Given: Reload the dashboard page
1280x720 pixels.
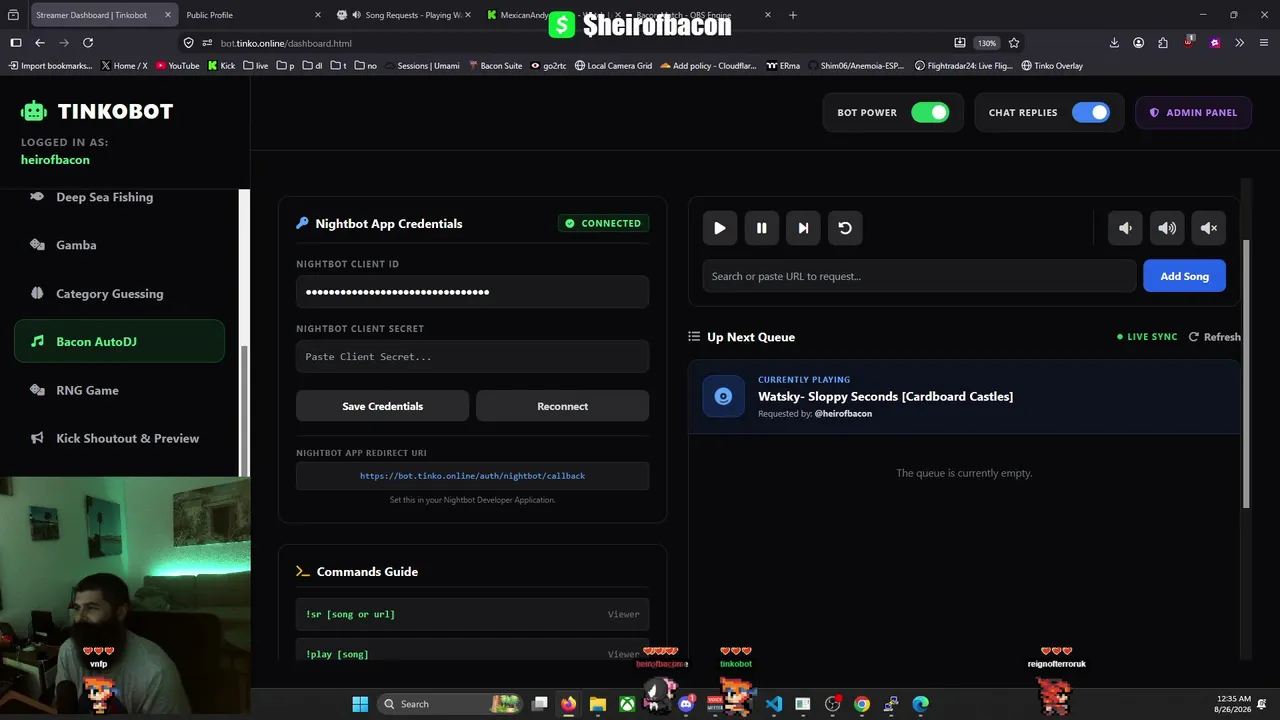Looking at the screenshot, I should tap(88, 43).
